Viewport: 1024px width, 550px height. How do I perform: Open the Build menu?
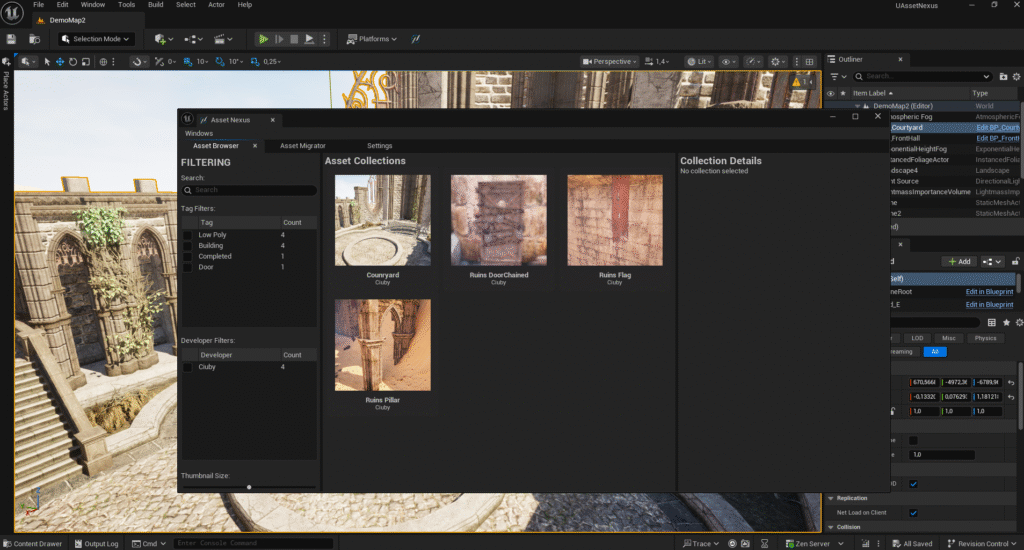pos(155,5)
